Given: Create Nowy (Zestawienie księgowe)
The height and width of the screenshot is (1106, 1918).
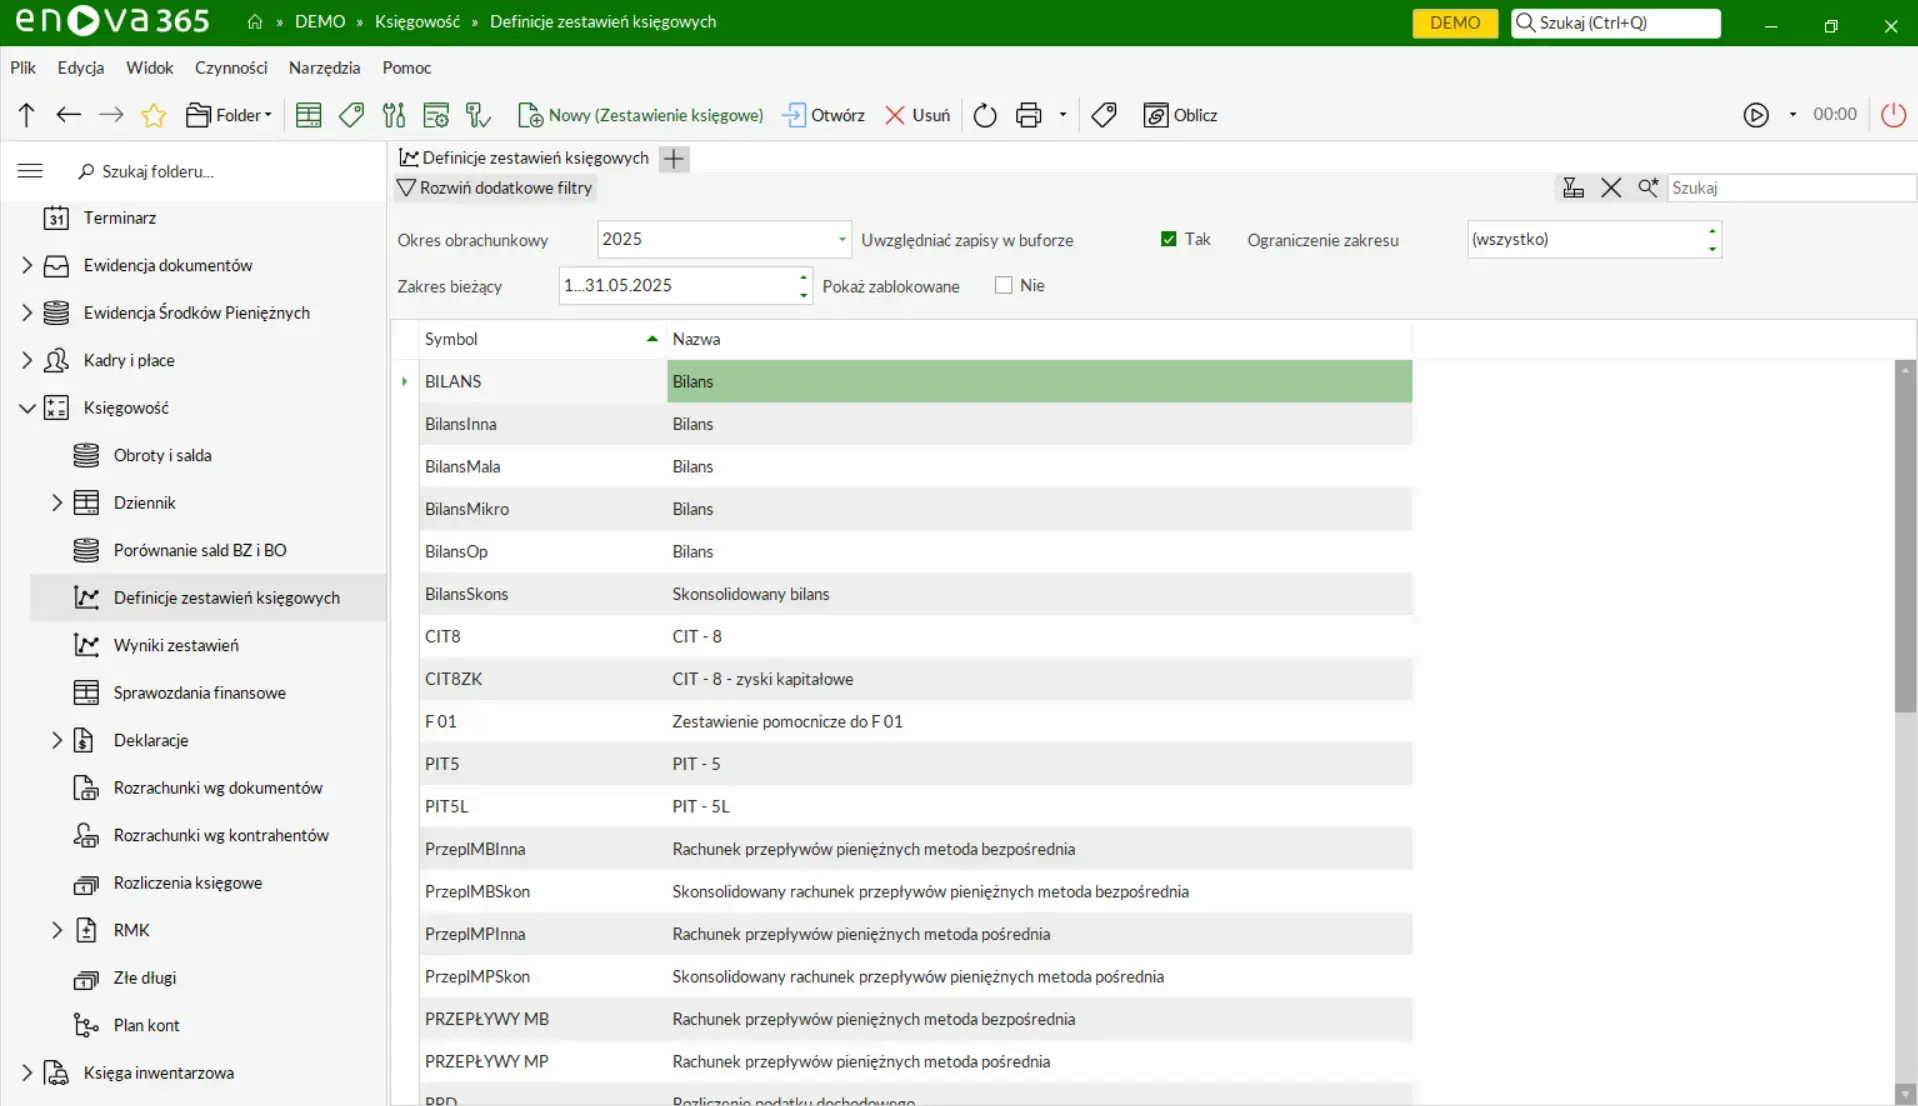Looking at the screenshot, I should (x=641, y=115).
